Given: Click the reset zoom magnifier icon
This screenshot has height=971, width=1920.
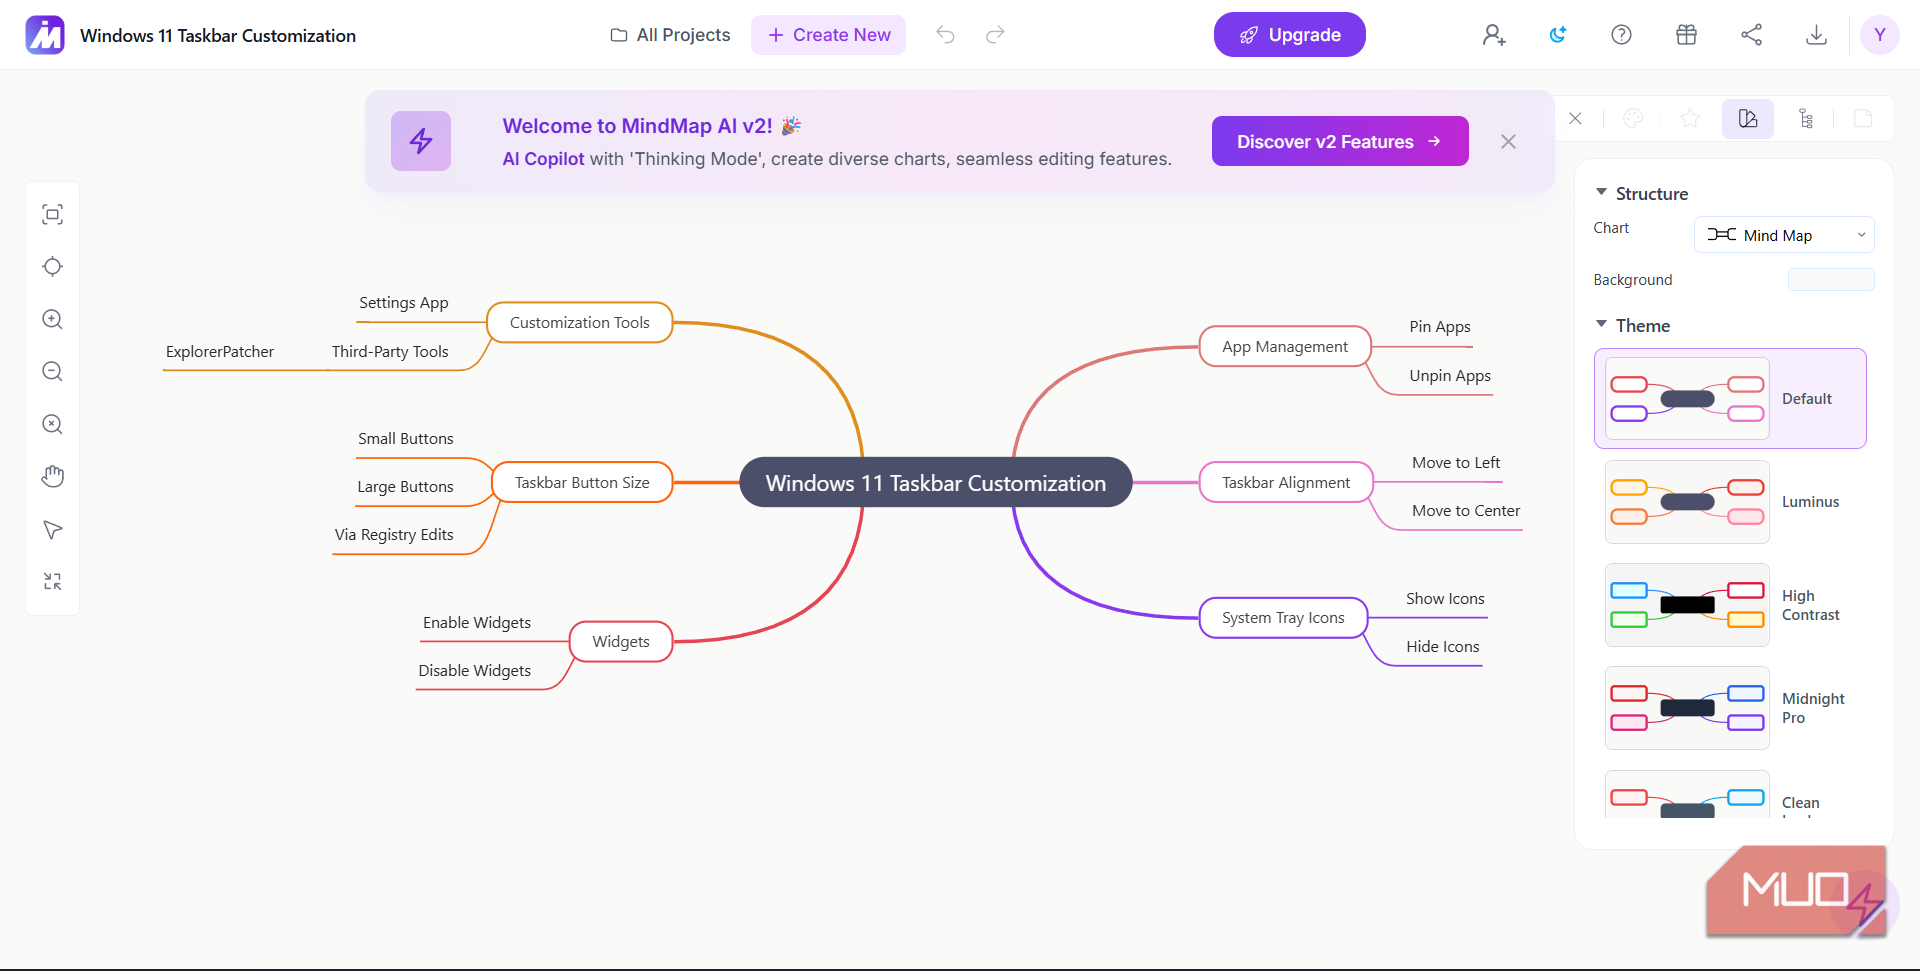Looking at the screenshot, I should [x=53, y=424].
